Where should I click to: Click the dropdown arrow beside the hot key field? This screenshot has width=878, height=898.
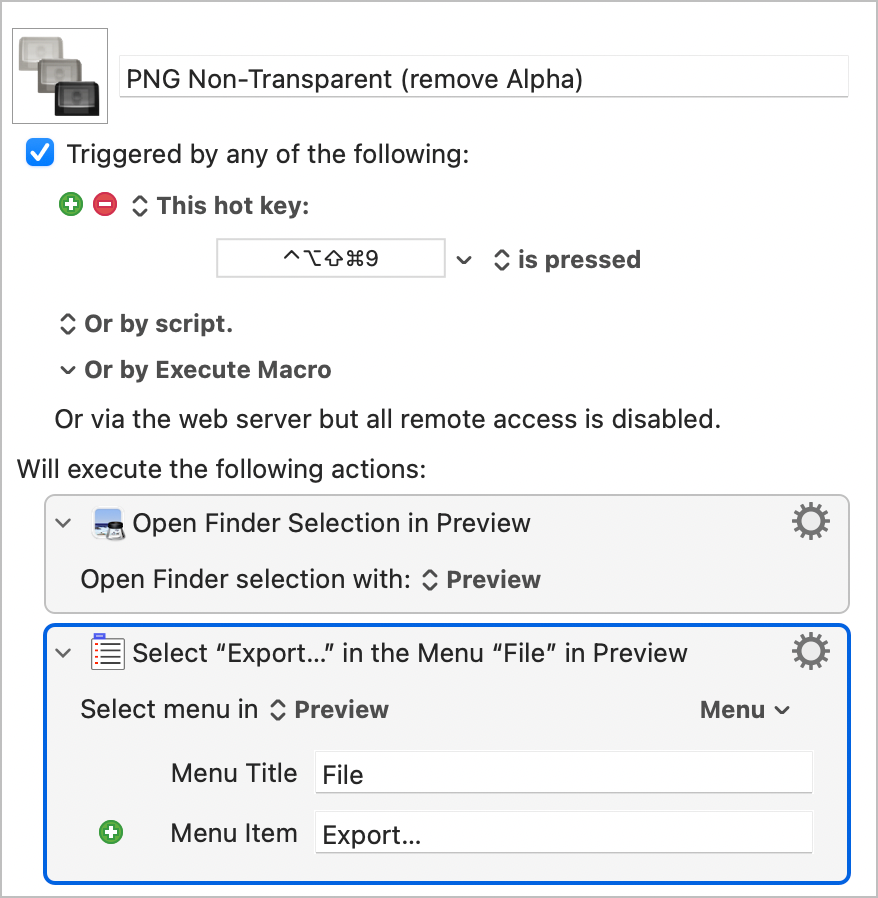464,260
